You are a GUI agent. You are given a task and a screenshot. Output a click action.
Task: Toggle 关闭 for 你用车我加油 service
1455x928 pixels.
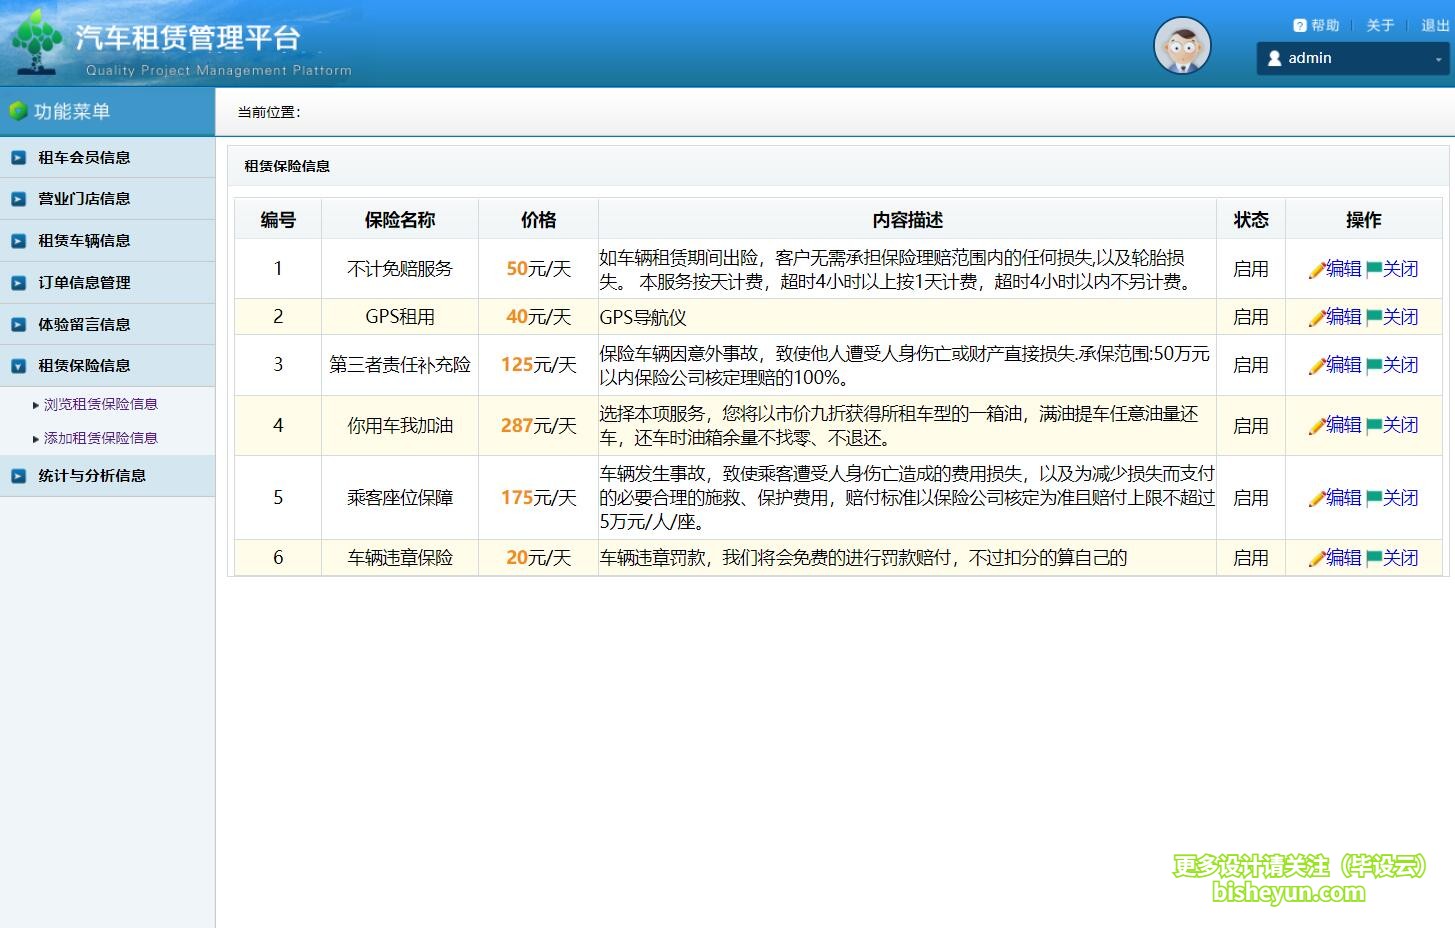coord(1401,425)
